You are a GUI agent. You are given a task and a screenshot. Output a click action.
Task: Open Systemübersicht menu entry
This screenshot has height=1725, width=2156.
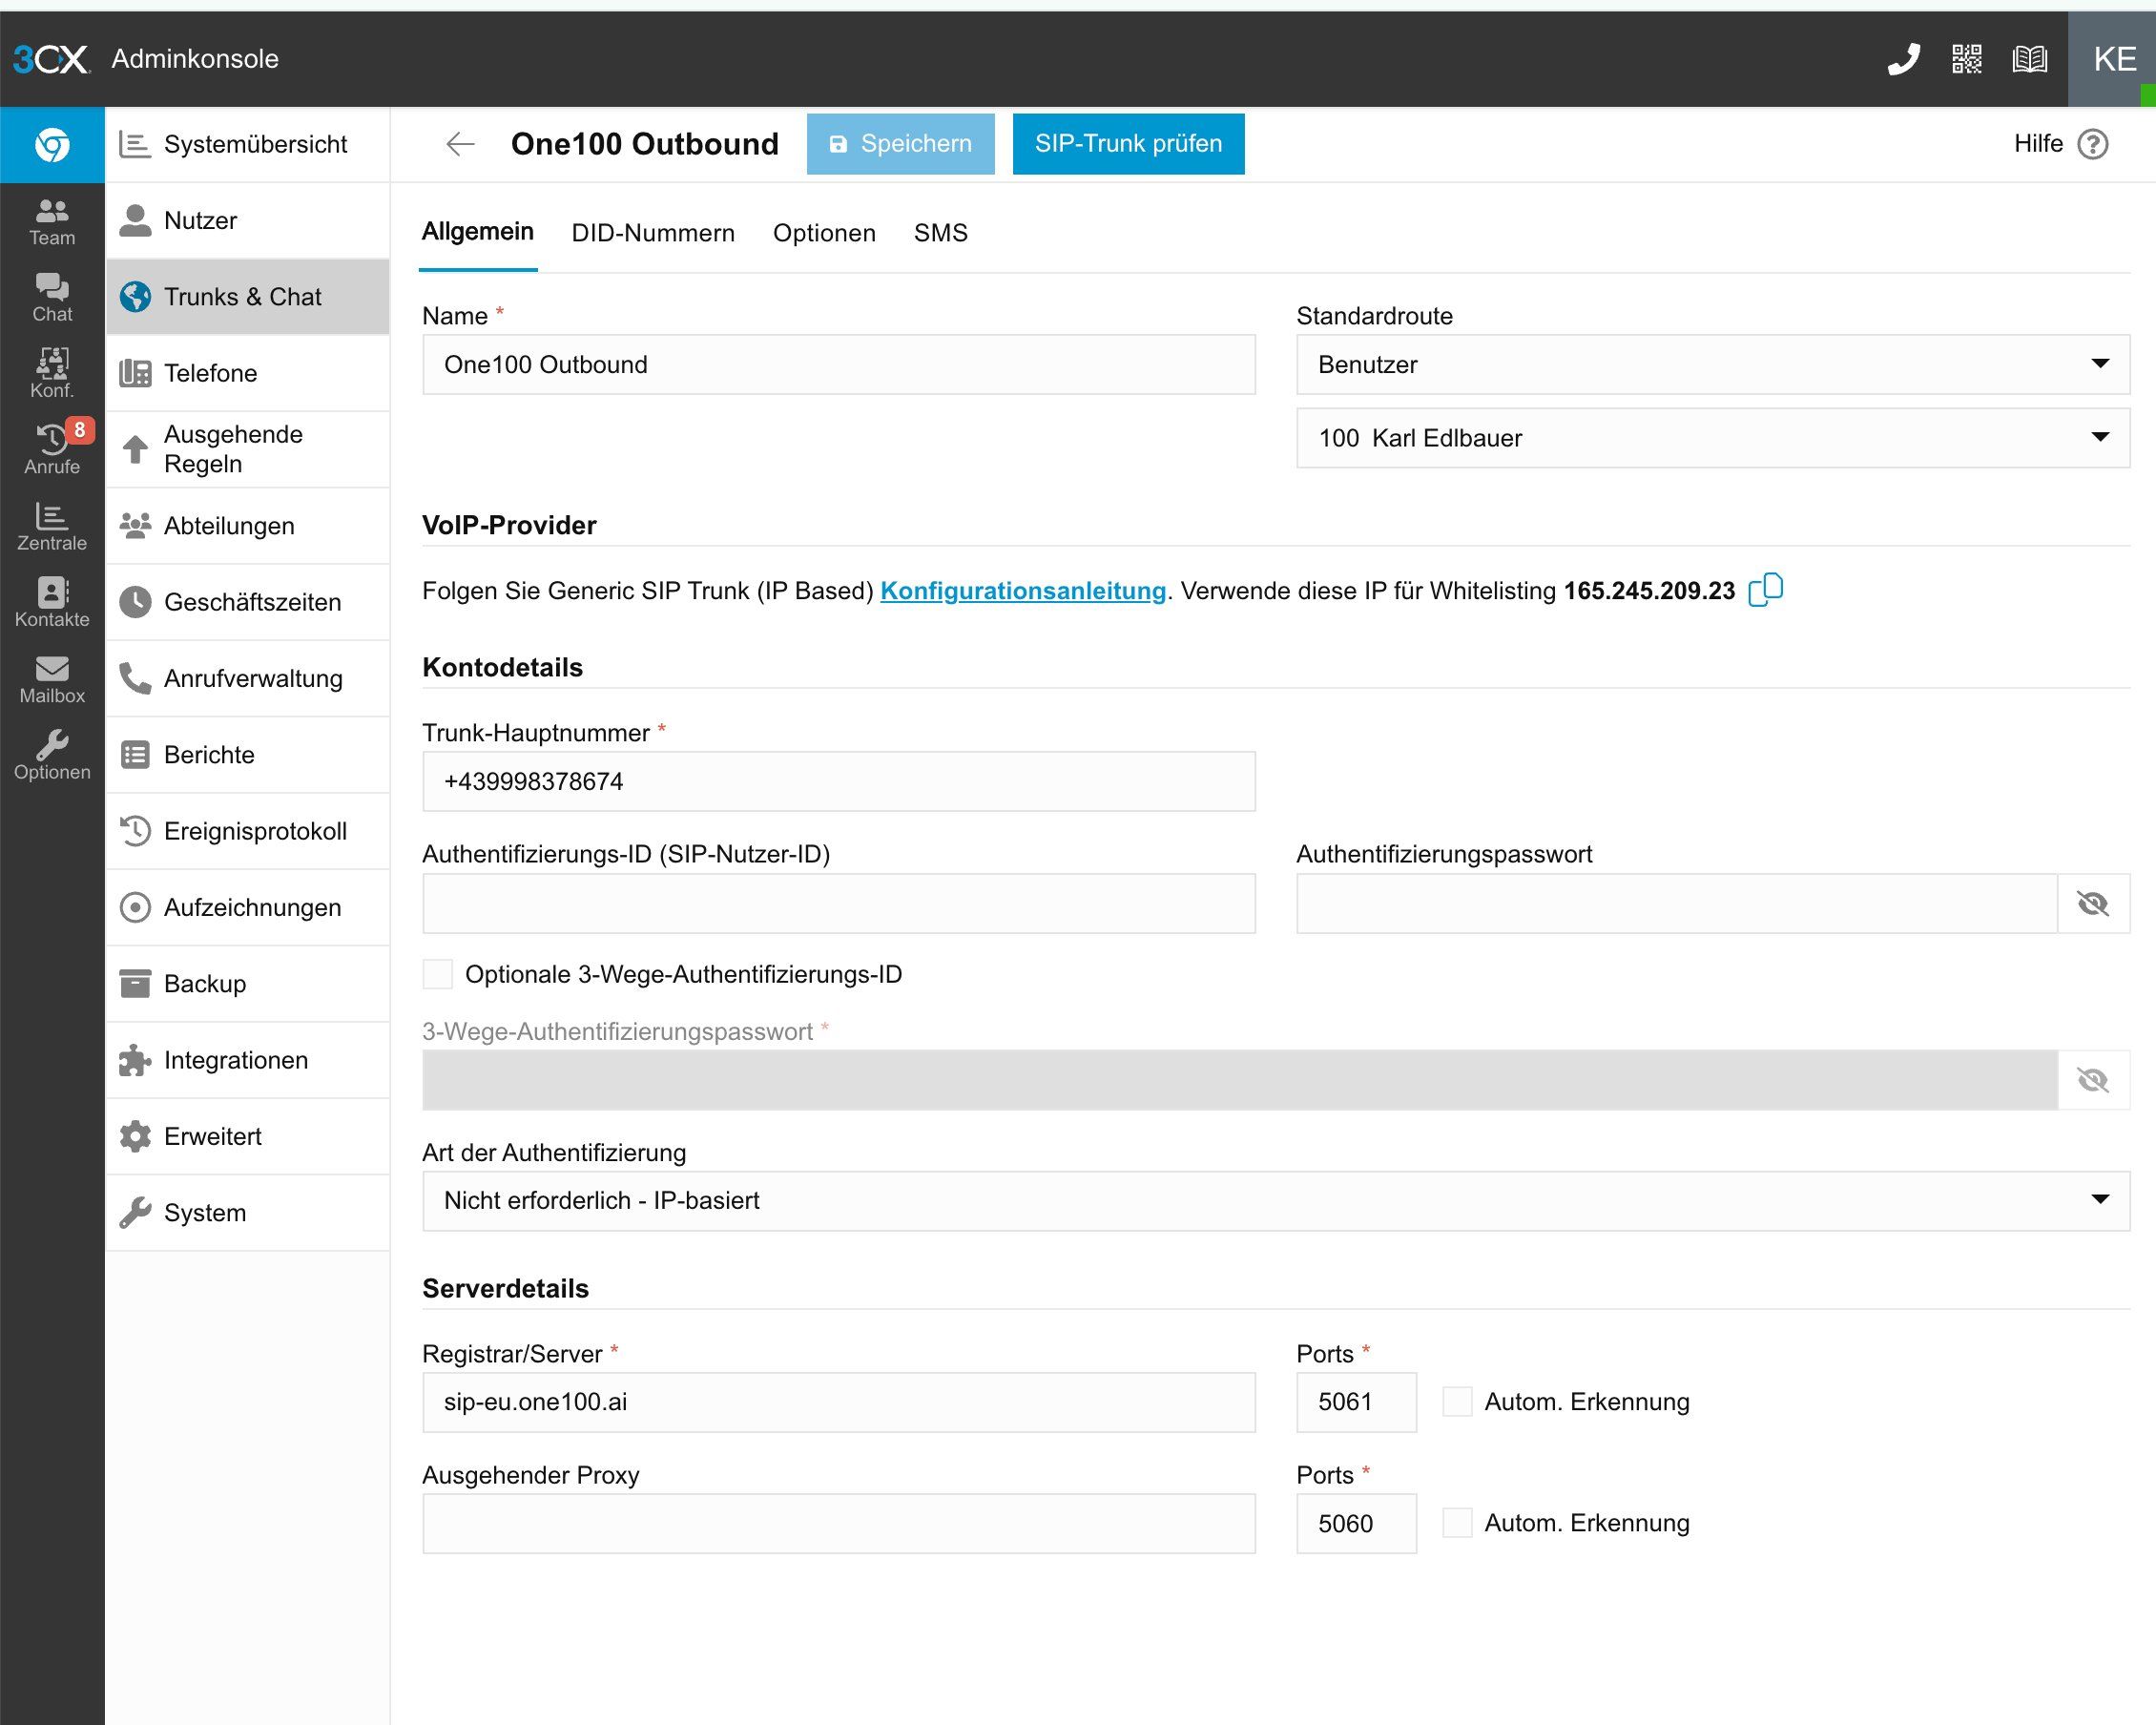point(247,144)
